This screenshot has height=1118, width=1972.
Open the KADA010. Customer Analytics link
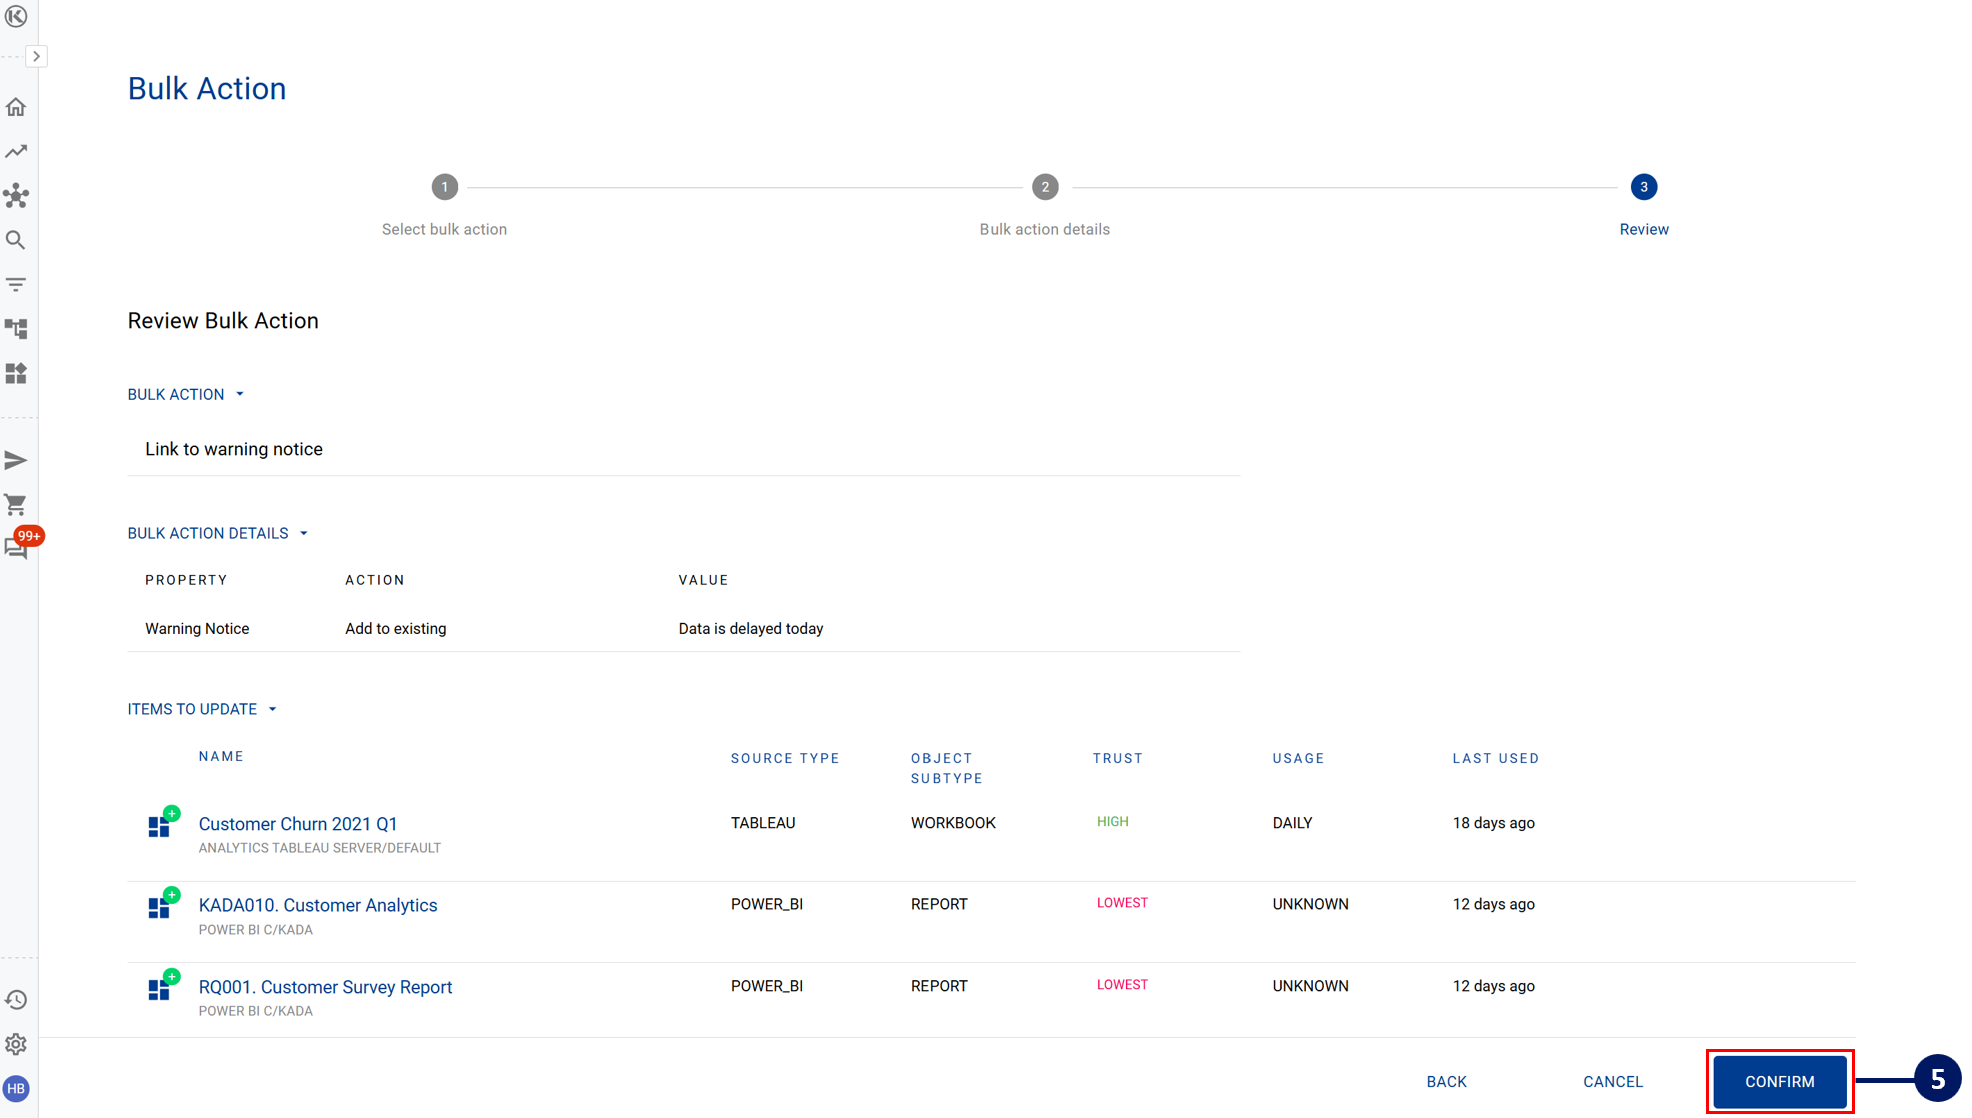[318, 905]
